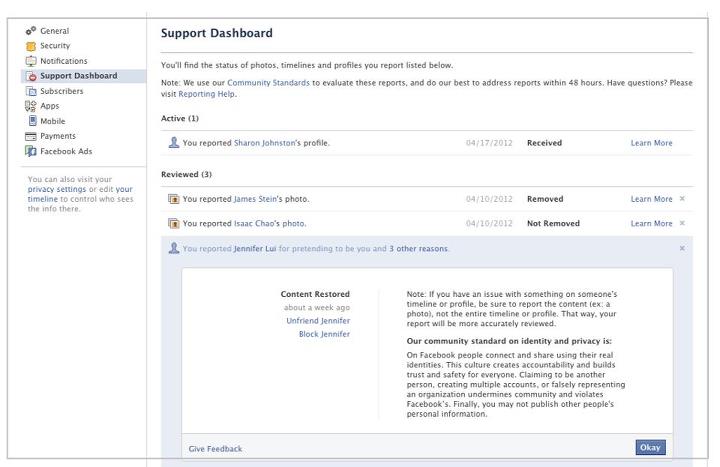Click the Notifications icon in sidebar
The width and height of the screenshot is (720, 467).
tap(30, 61)
